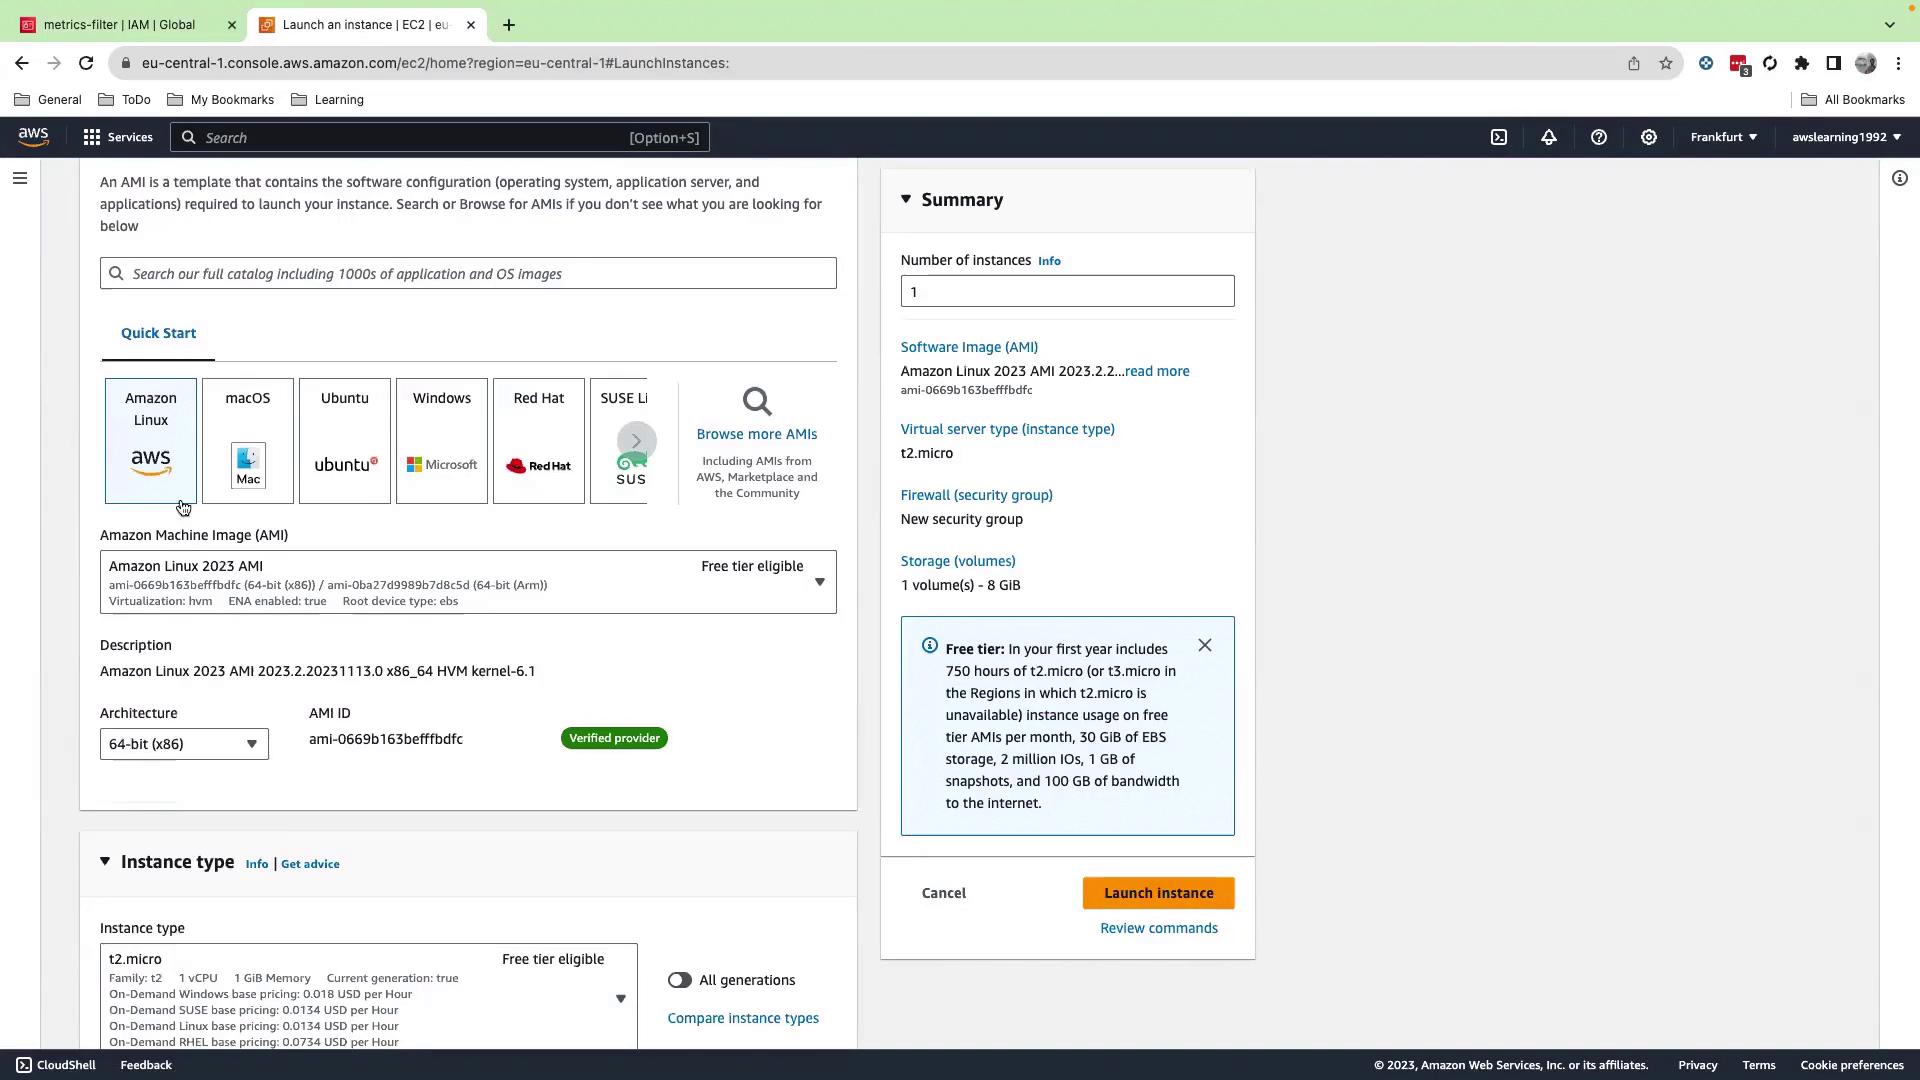1920x1080 pixels.
Task: Collapse the Instance type section
Action: click(x=105, y=862)
